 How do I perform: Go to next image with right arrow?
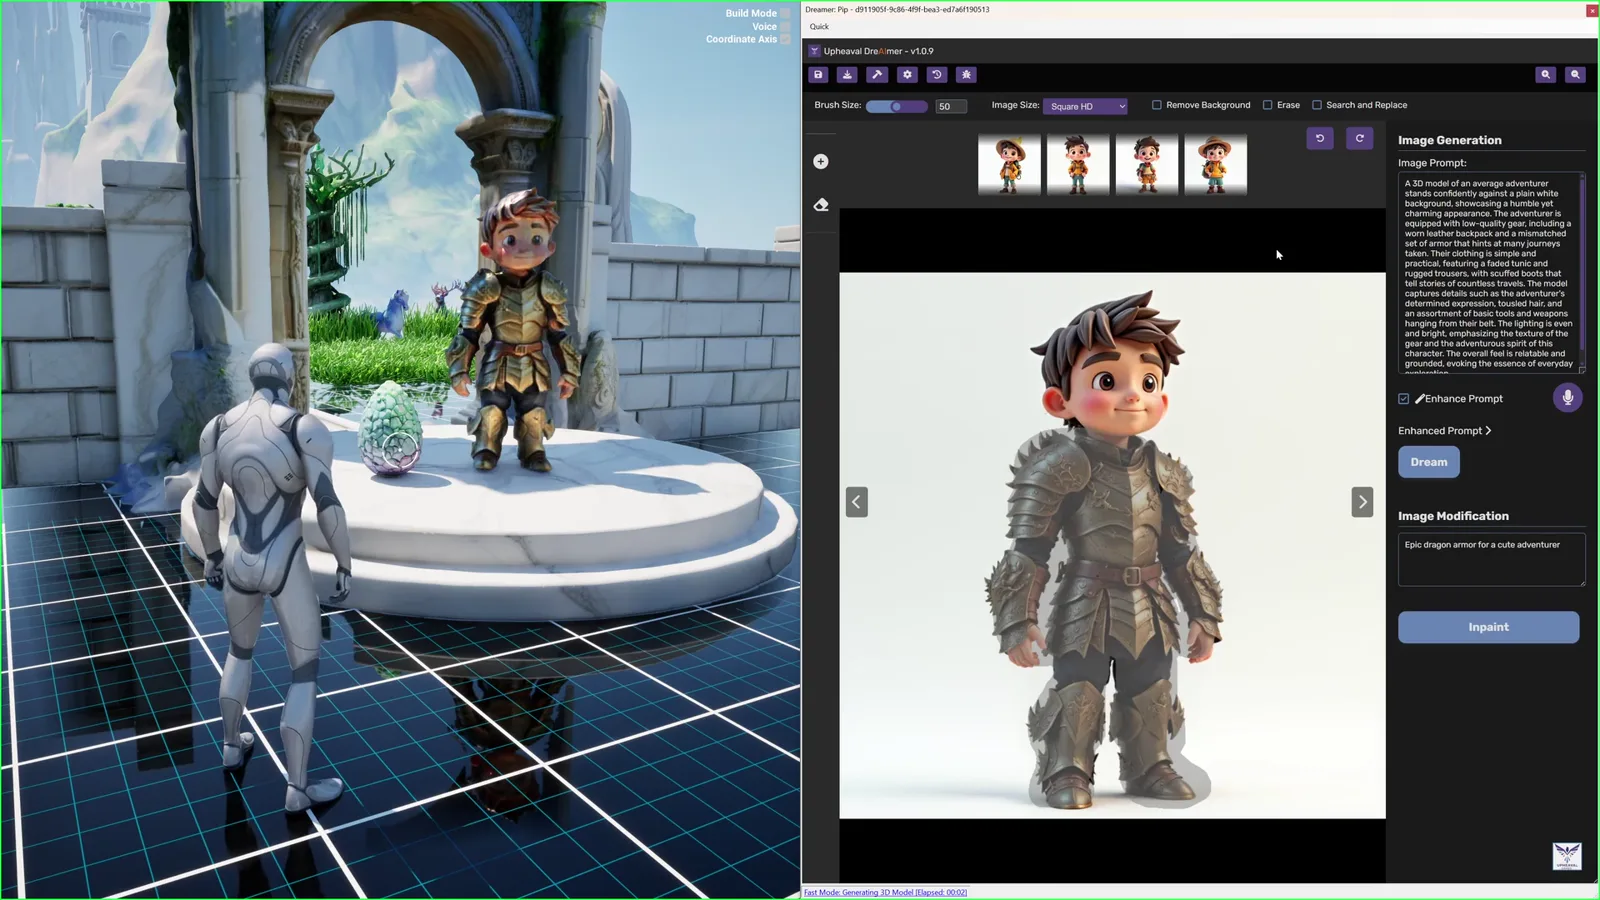1362,502
